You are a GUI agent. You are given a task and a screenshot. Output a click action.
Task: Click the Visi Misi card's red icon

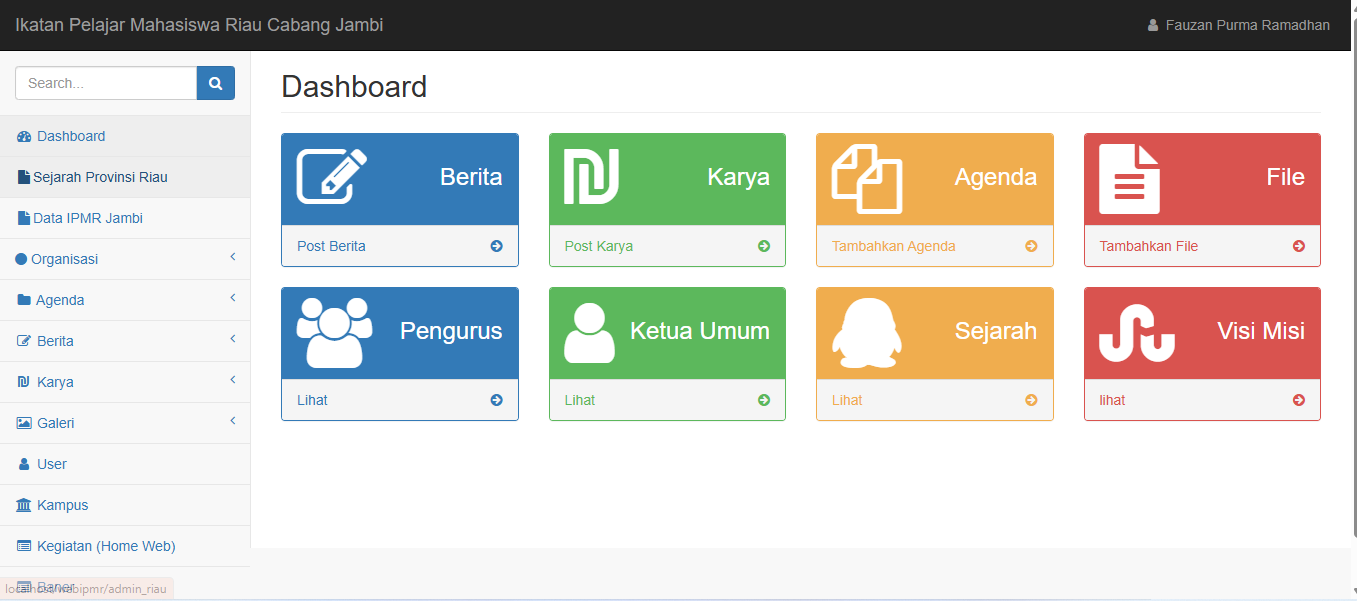pyautogui.click(x=1136, y=333)
